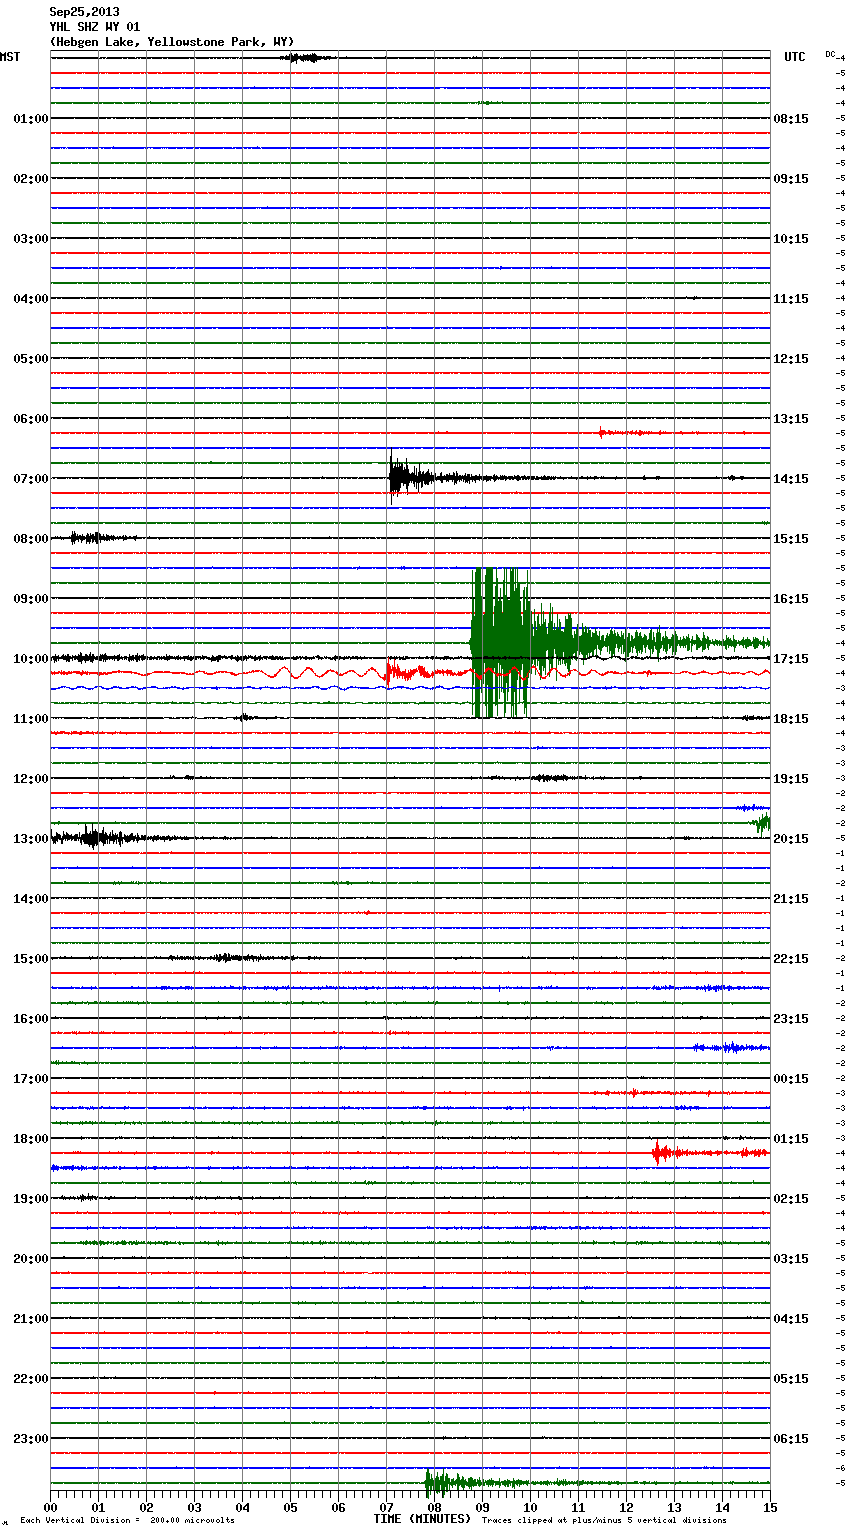The width and height of the screenshot is (850, 1534).
Task: Click minute-axis tick label 07
Action: coord(386,1507)
